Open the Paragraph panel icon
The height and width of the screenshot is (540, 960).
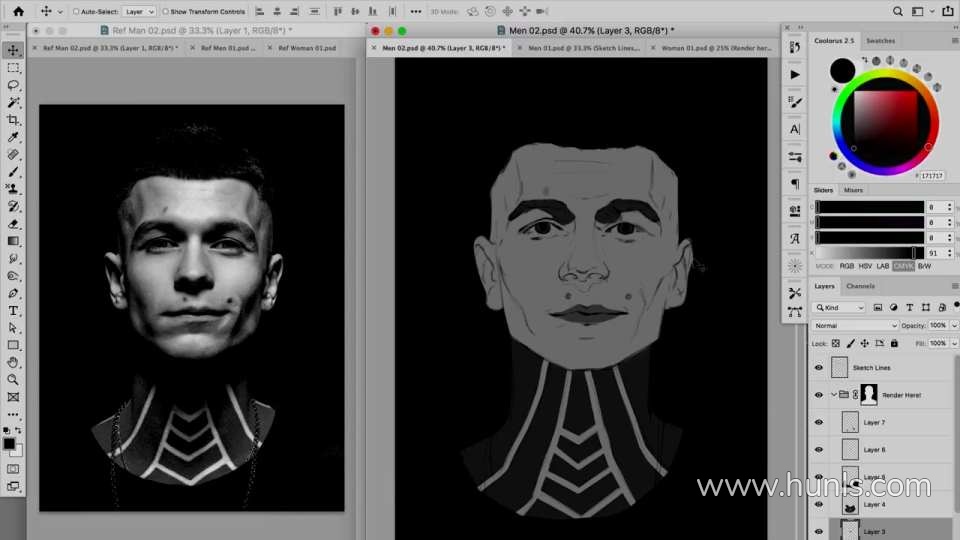[795, 184]
